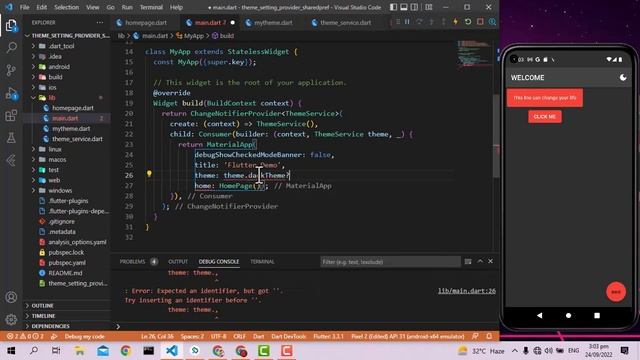Open Source Control view

point(11,70)
